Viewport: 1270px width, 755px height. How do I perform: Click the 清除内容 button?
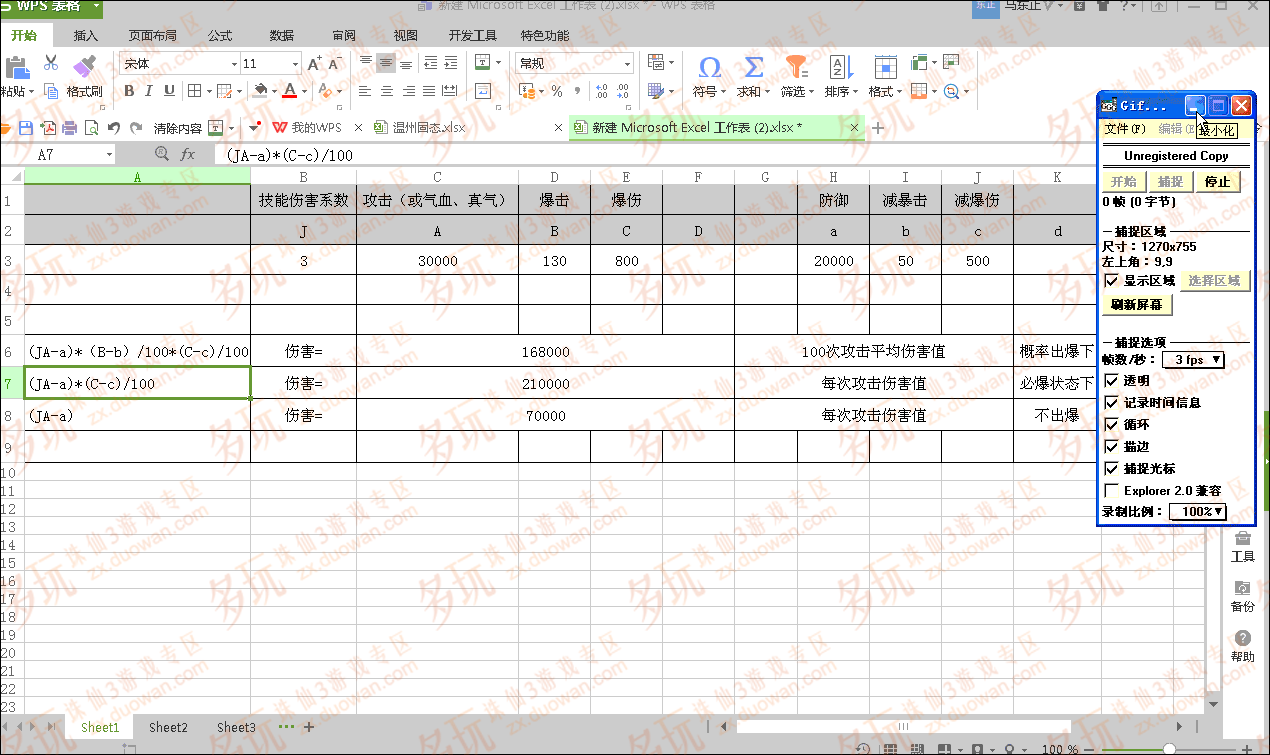178,128
